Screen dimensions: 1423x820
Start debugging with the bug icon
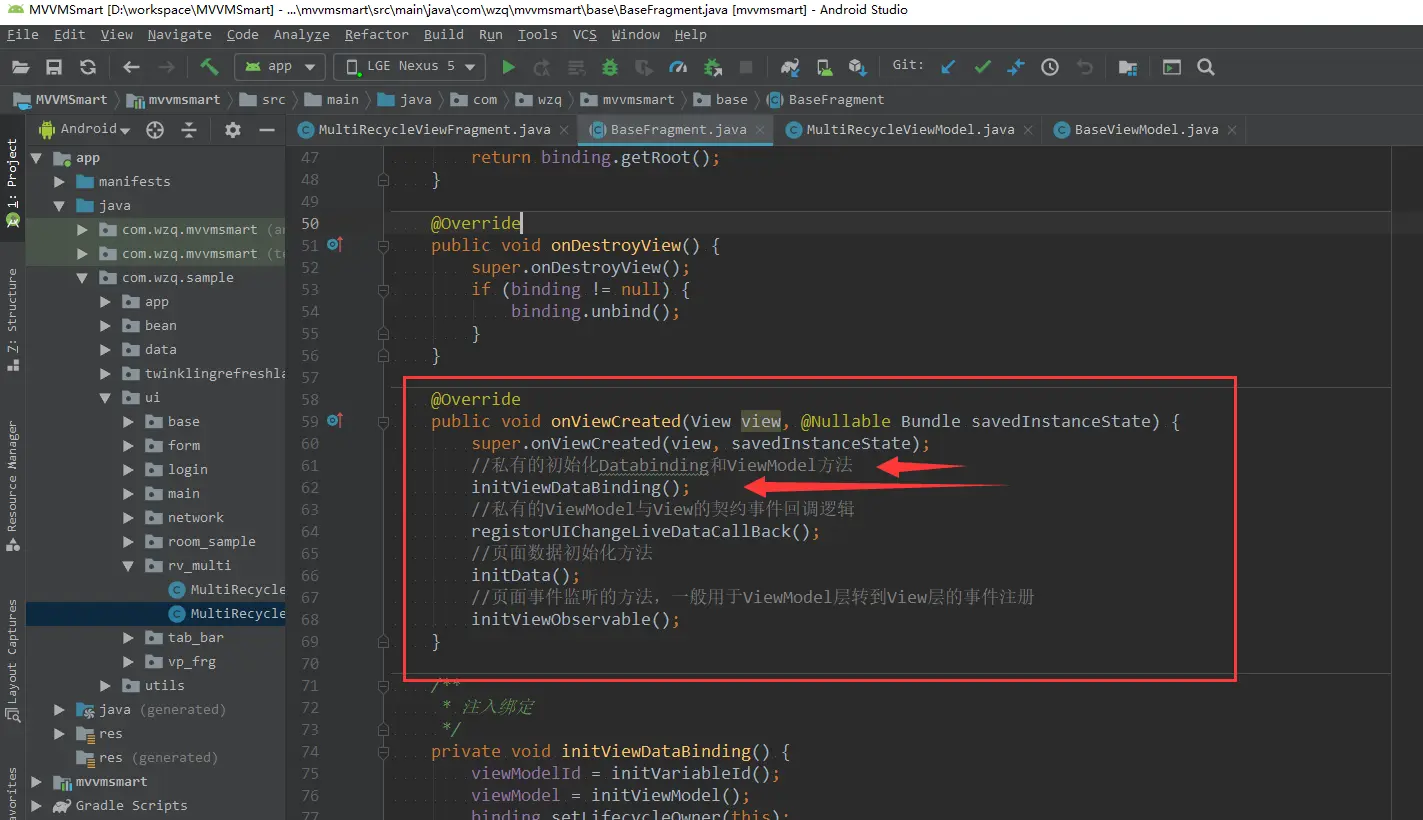coord(610,67)
